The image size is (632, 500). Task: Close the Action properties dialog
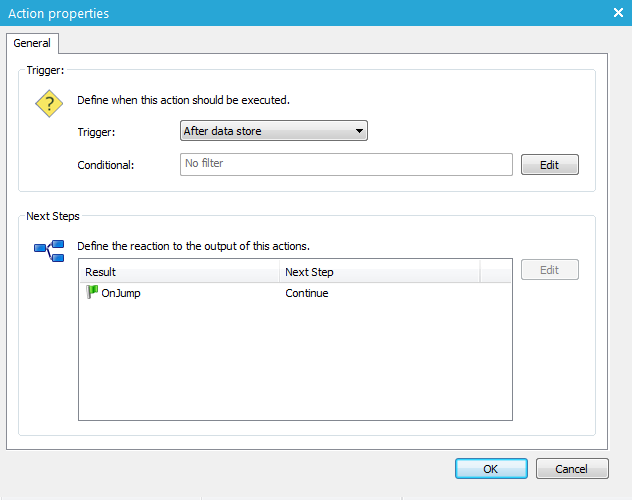pos(617,13)
